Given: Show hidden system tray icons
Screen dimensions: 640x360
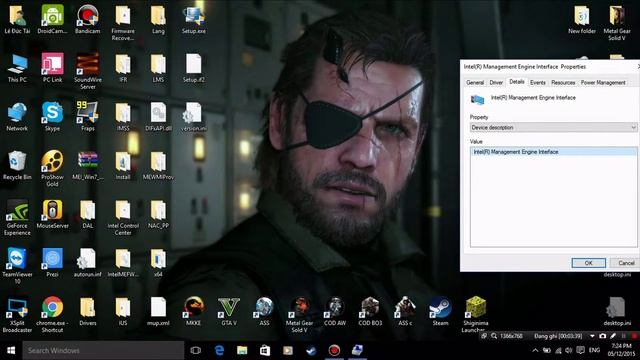Looking at the screenshot, I should point(535,350).
